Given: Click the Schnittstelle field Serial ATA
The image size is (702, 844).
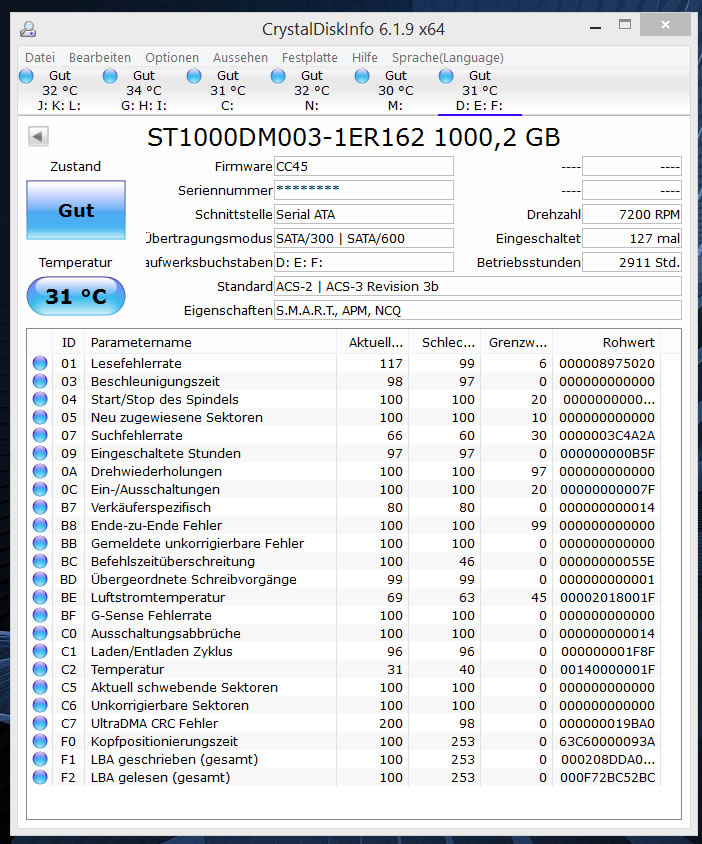Looking at the screenshot, I should pyautogui.click(x=364, y=214).
